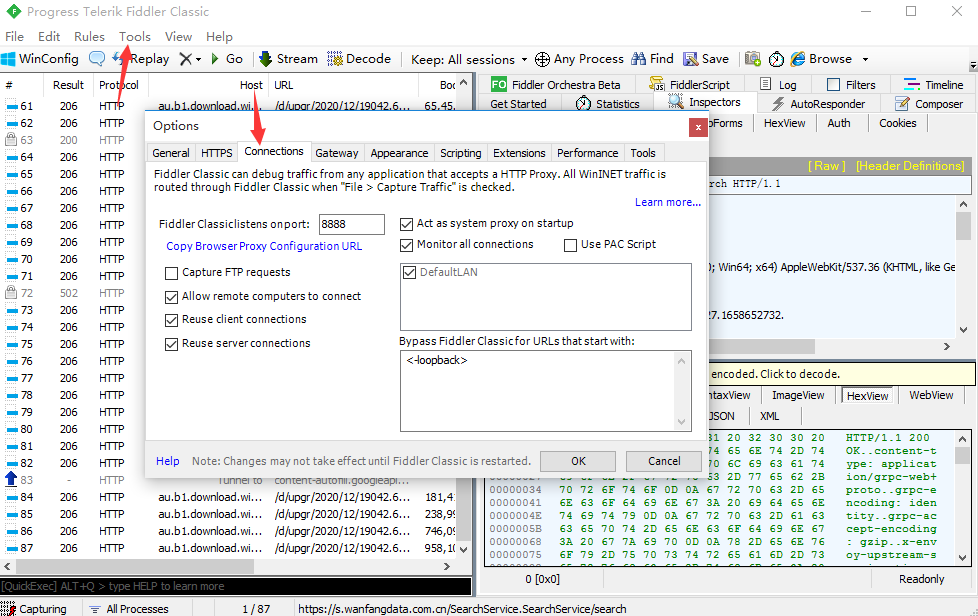Select the Gateway options tab
This screenshot has height=616, width=978.
click(x=337, y=153)
